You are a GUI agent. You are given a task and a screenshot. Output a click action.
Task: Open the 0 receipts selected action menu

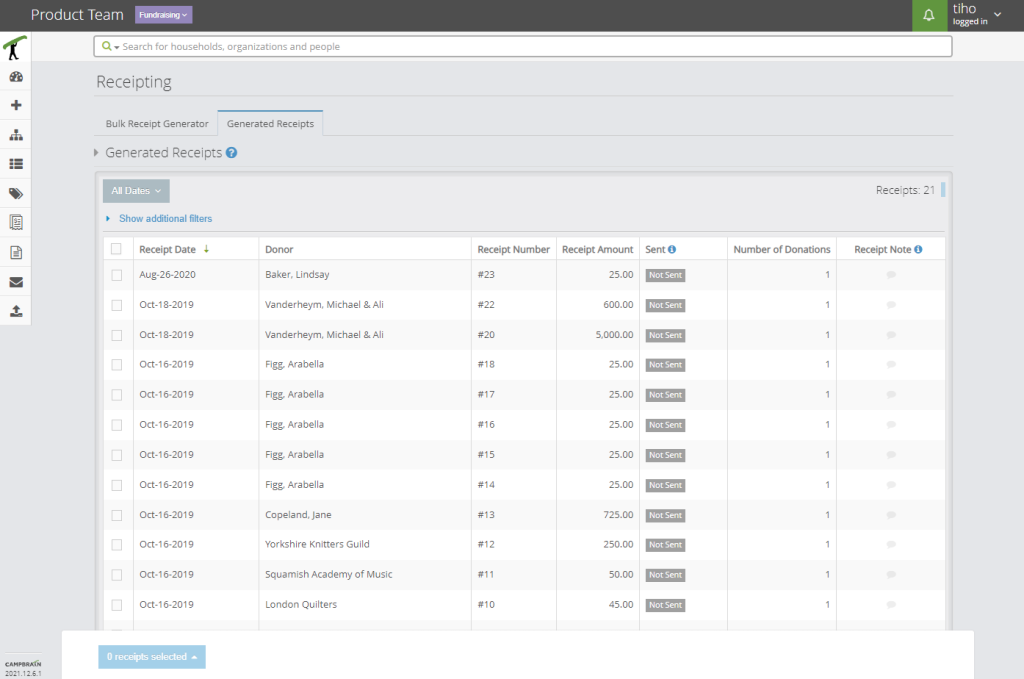152,657
